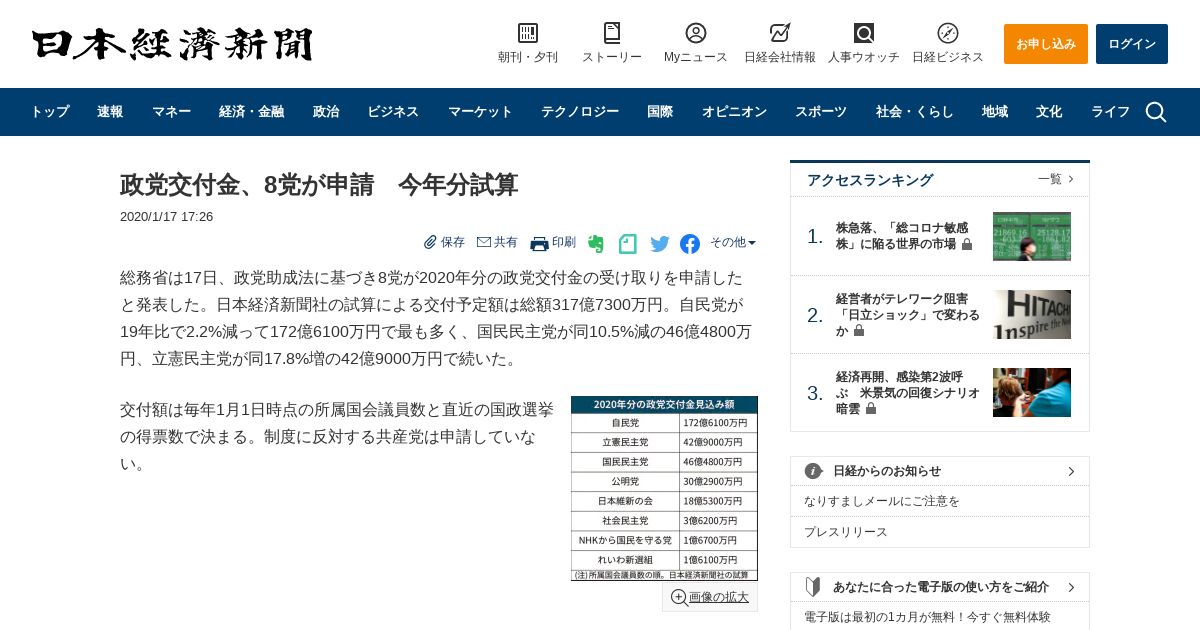Select the 文化 navigation item
This screenshot has width=1200, height=630.
tap(1049, 112)
